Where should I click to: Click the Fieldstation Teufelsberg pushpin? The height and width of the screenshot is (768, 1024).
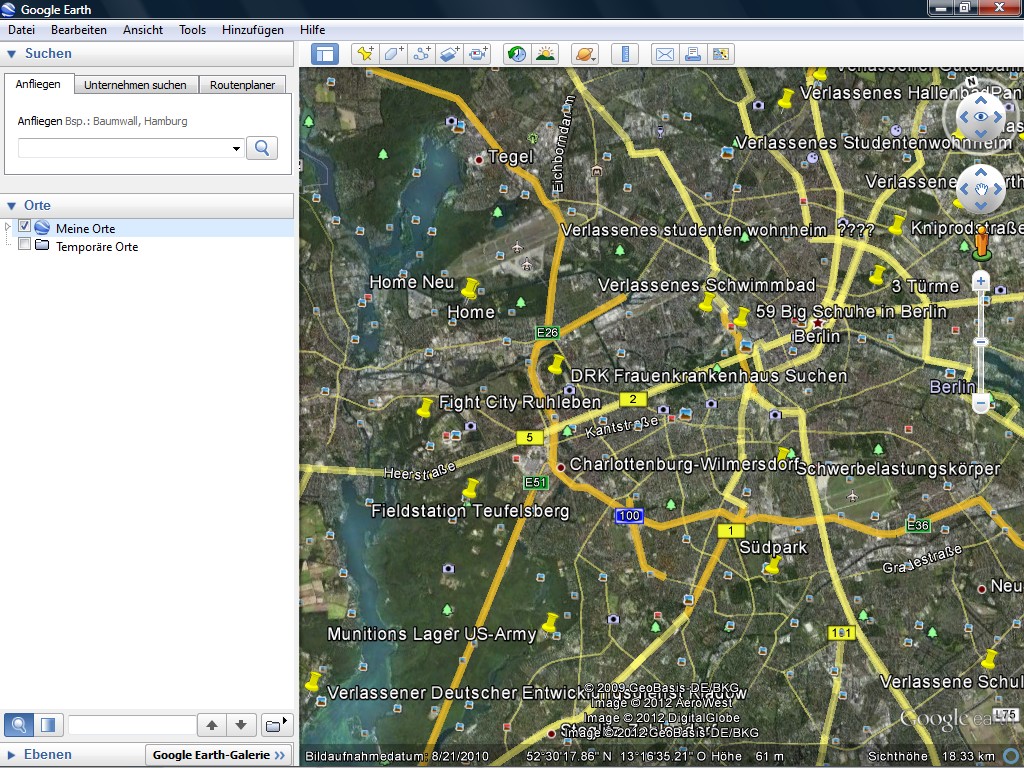point(470,488)
